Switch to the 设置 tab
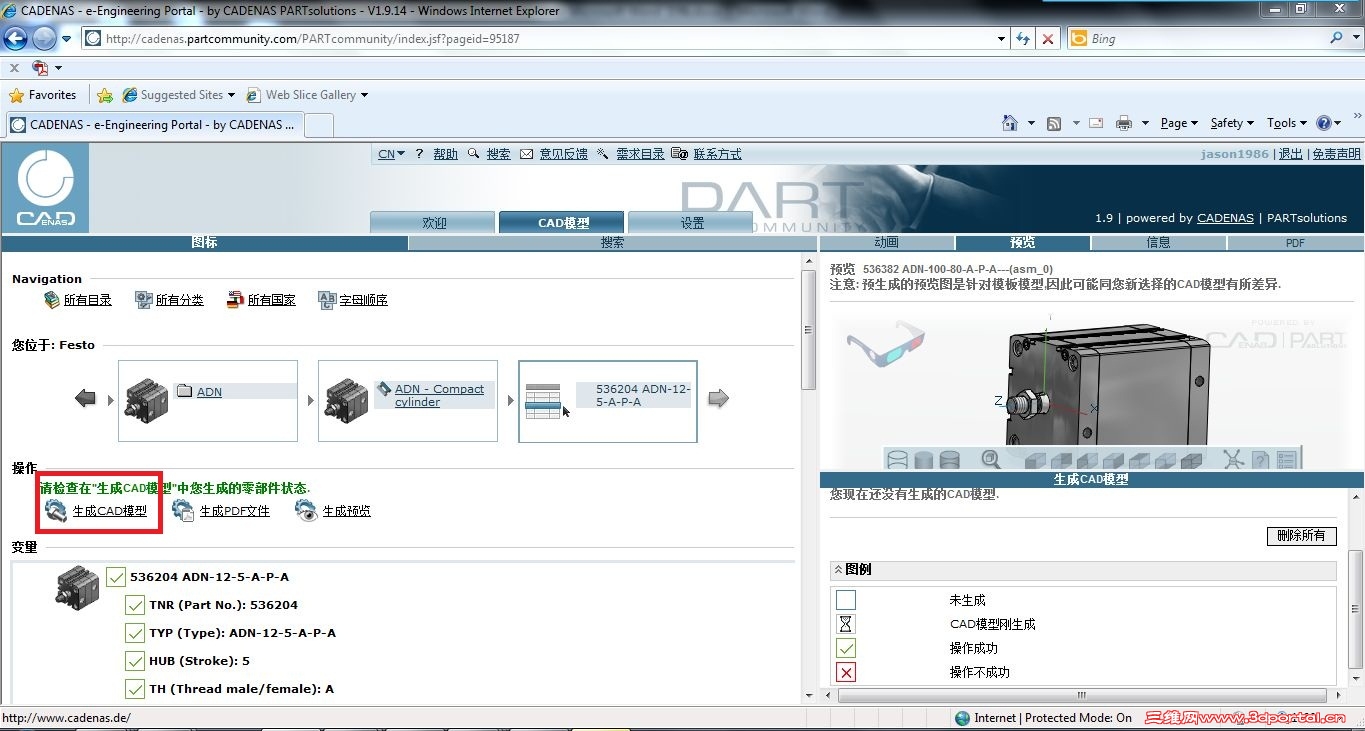 (691, 223)
